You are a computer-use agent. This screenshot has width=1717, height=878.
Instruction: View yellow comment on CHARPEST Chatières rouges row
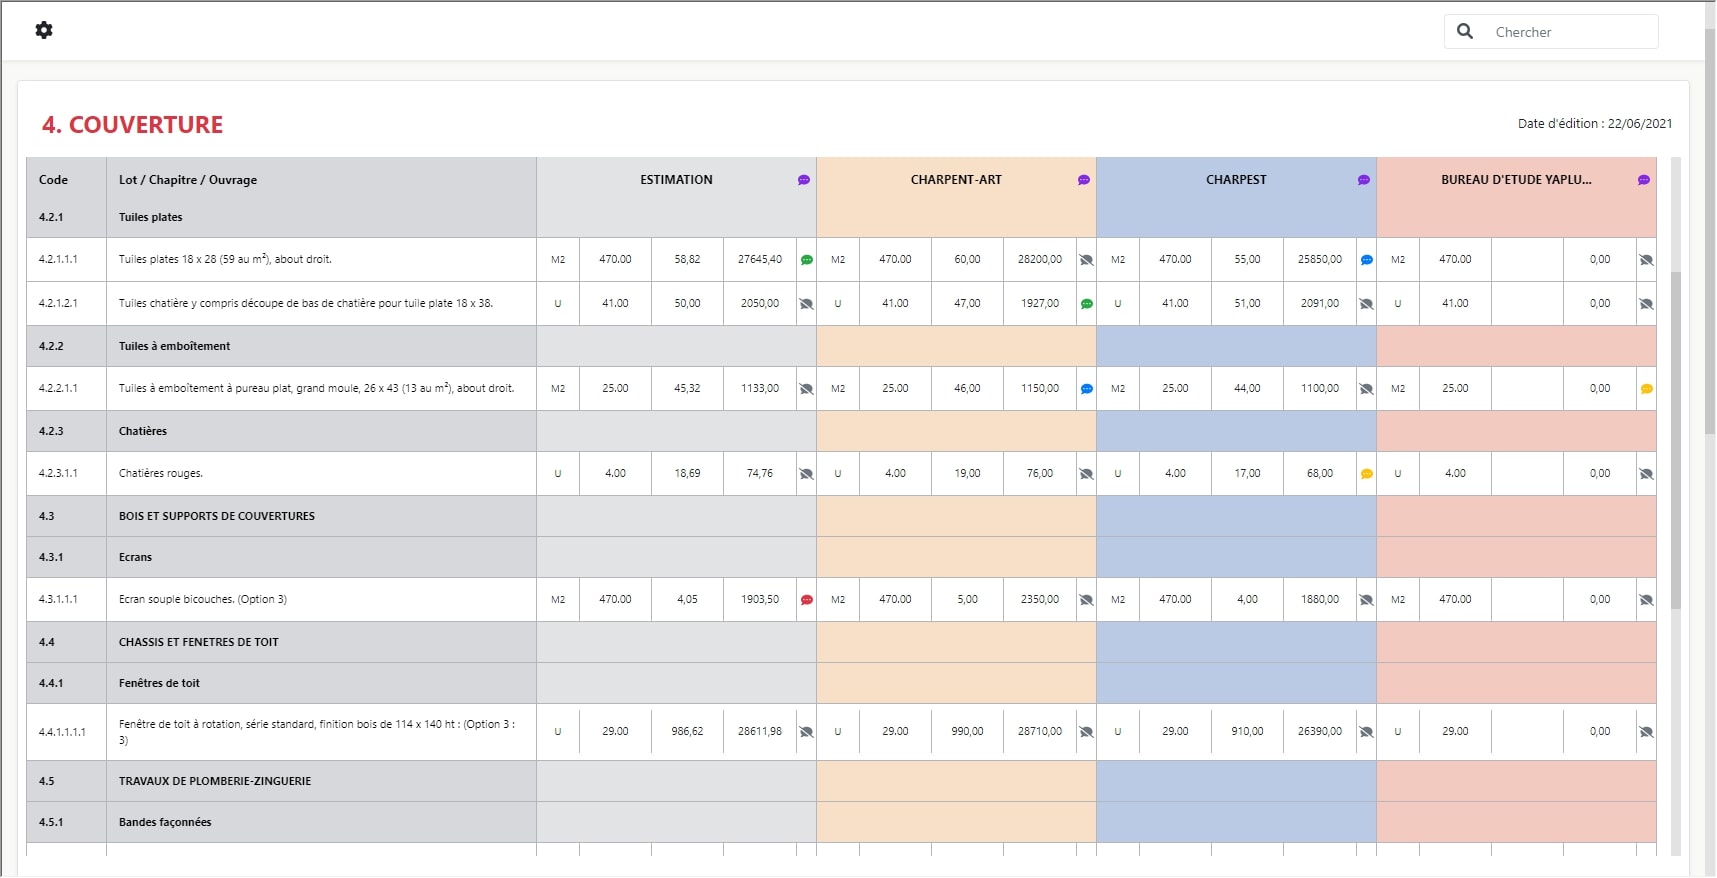point(1367,474)
